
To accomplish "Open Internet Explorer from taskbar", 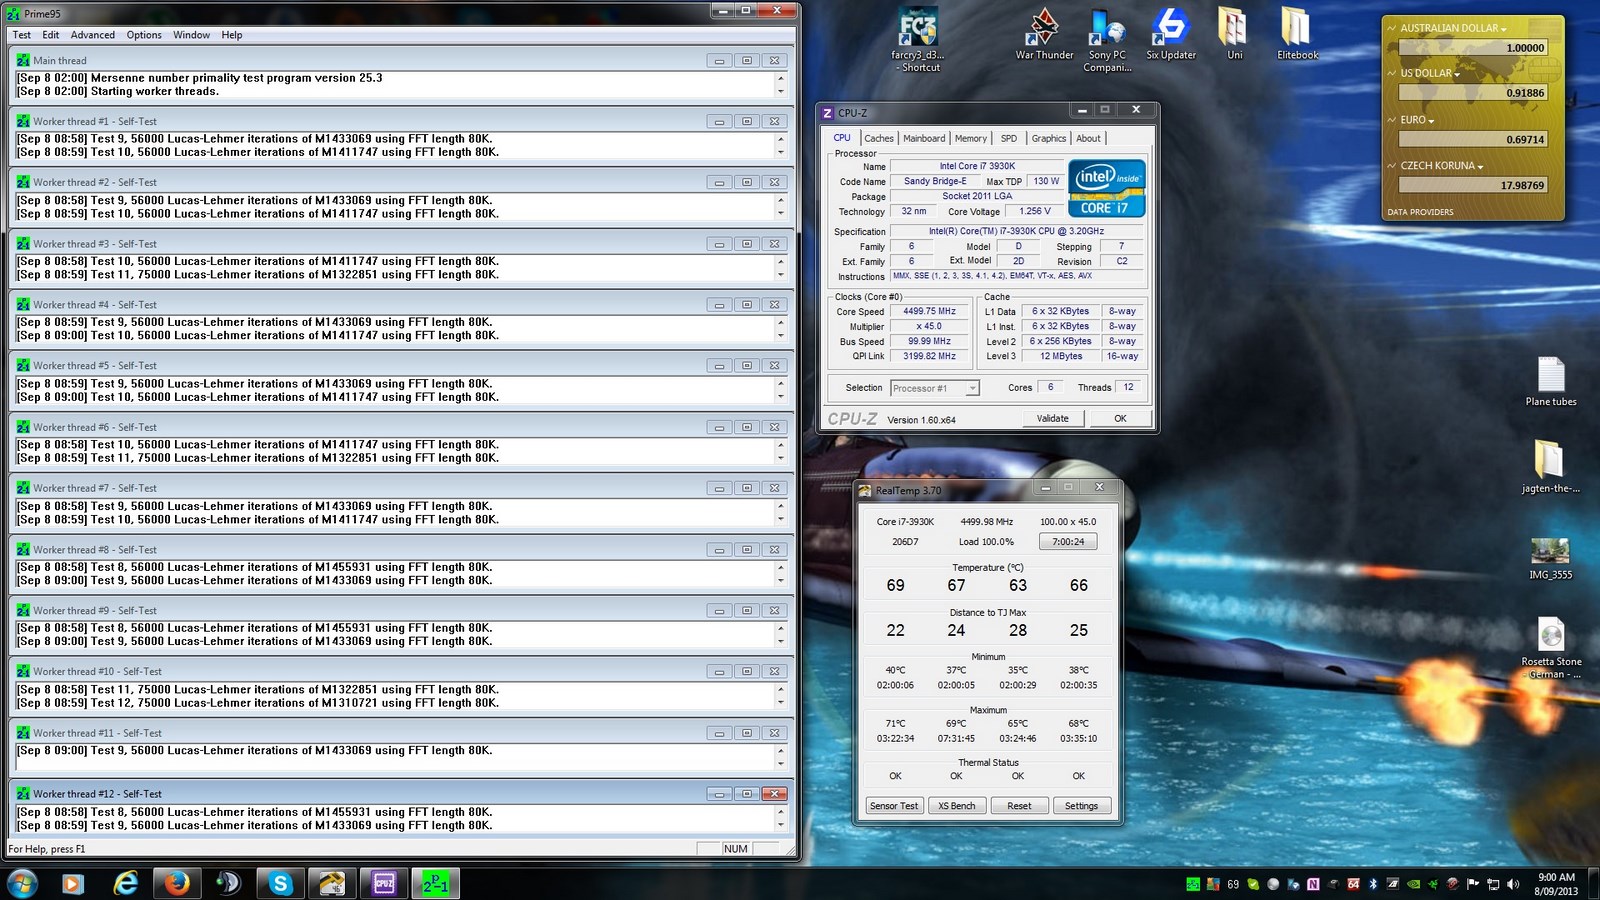I will 125,883.
